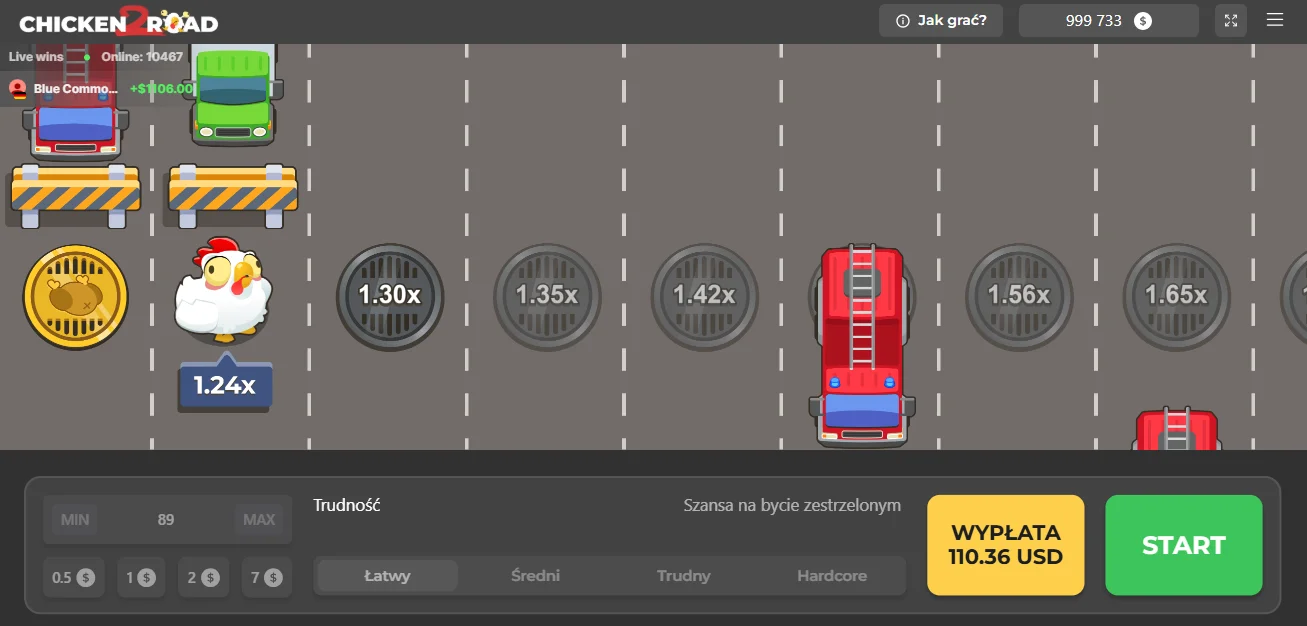This screenshot has width=1307, height=626.
Task: Choose the 7 dollar bet chip
Action: click(267, 577)
